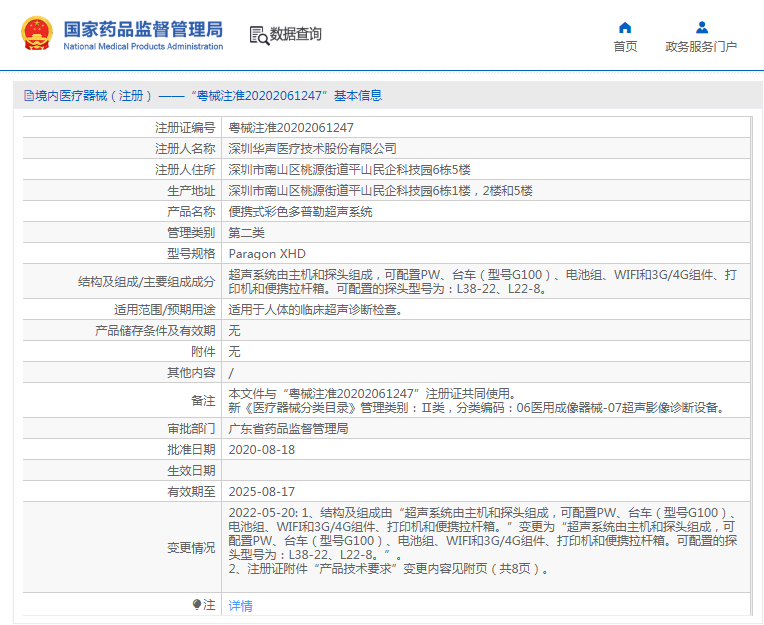Click National Medical Products Administration subtitle
The width and height of the screenshot is (764, 625).
[143, 46]
